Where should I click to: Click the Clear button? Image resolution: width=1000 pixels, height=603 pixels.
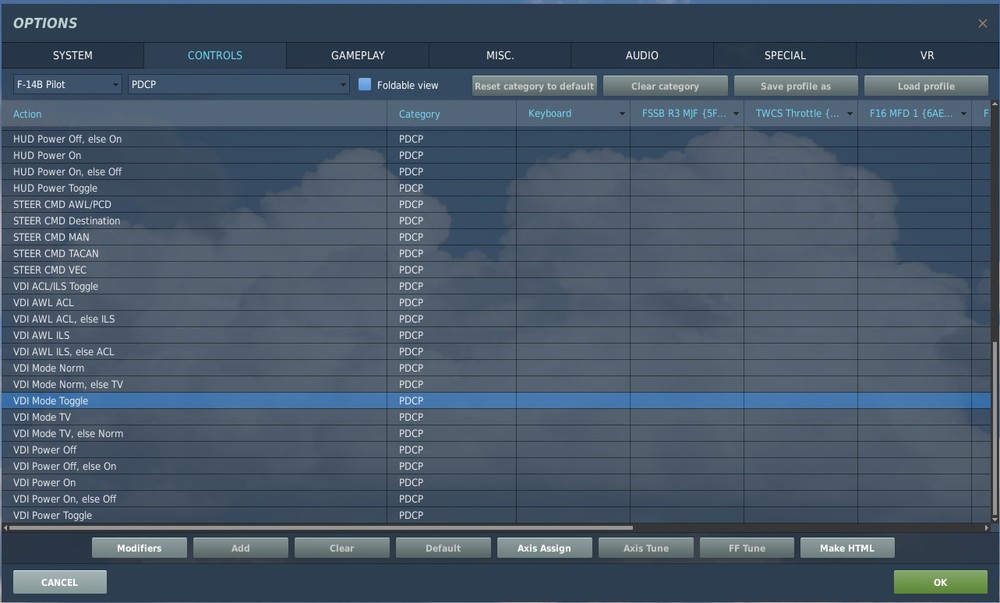coord(342,548)
